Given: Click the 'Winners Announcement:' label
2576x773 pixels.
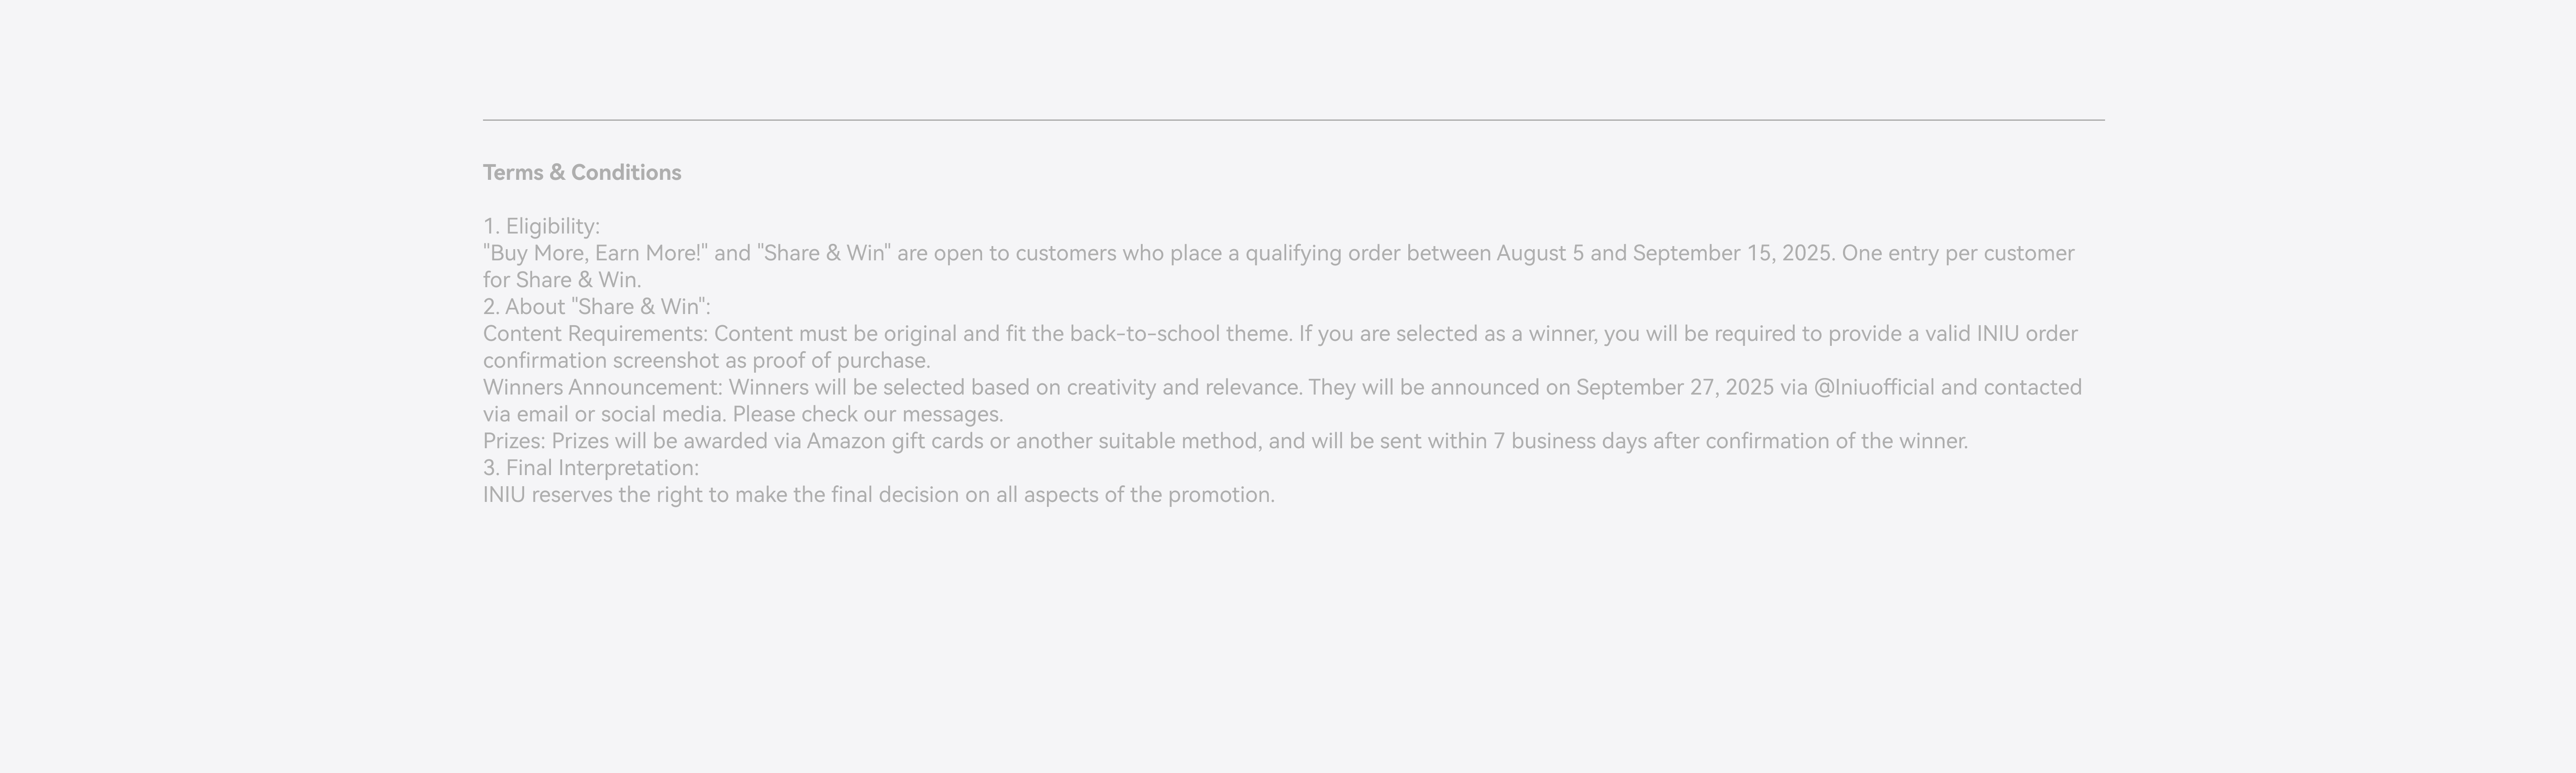Looking at the screenshot, I should 603,388.
